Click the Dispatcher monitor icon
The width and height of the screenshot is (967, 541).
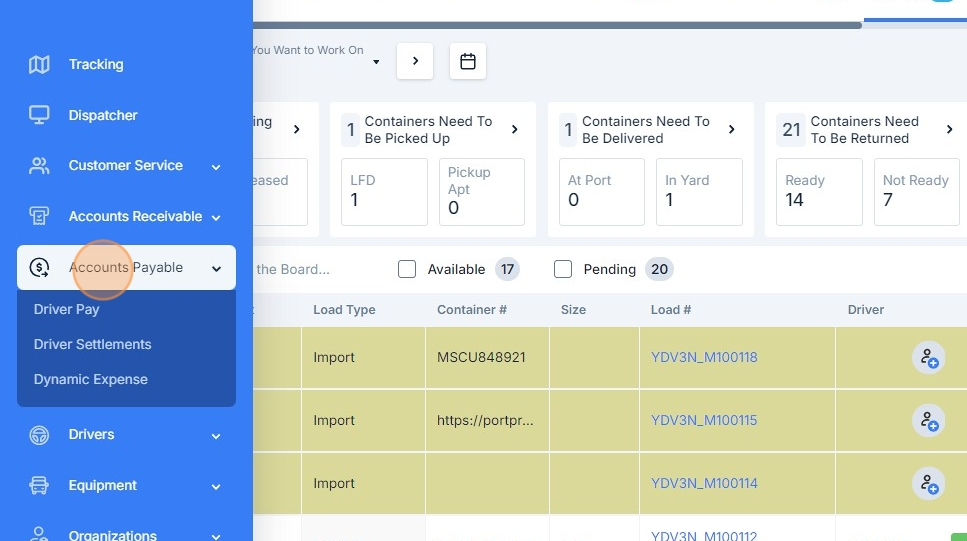coord(39,115)
